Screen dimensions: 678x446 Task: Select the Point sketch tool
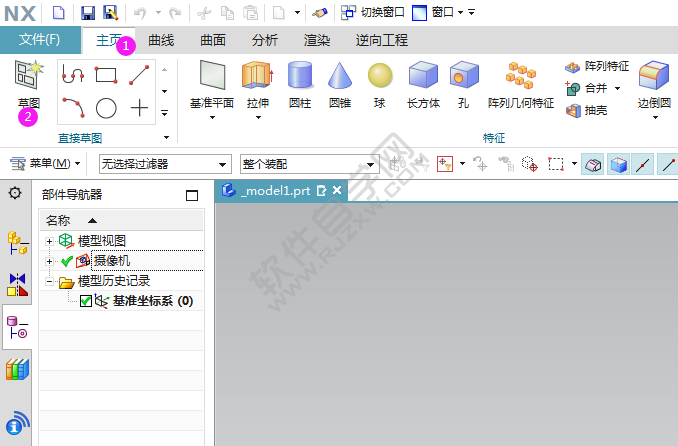tap(139, 108)
